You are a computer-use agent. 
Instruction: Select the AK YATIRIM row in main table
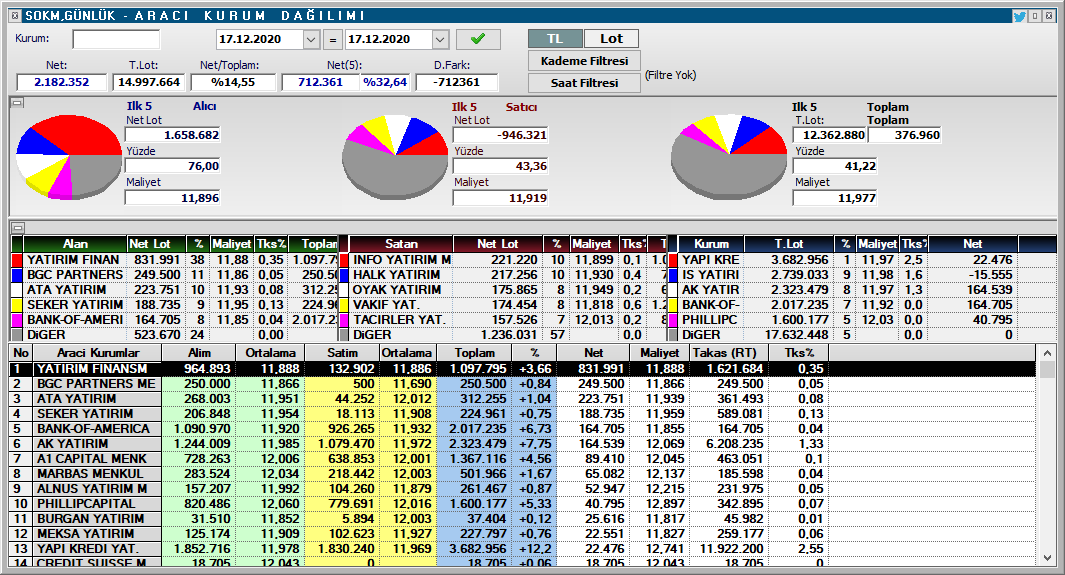click(523, 443)
